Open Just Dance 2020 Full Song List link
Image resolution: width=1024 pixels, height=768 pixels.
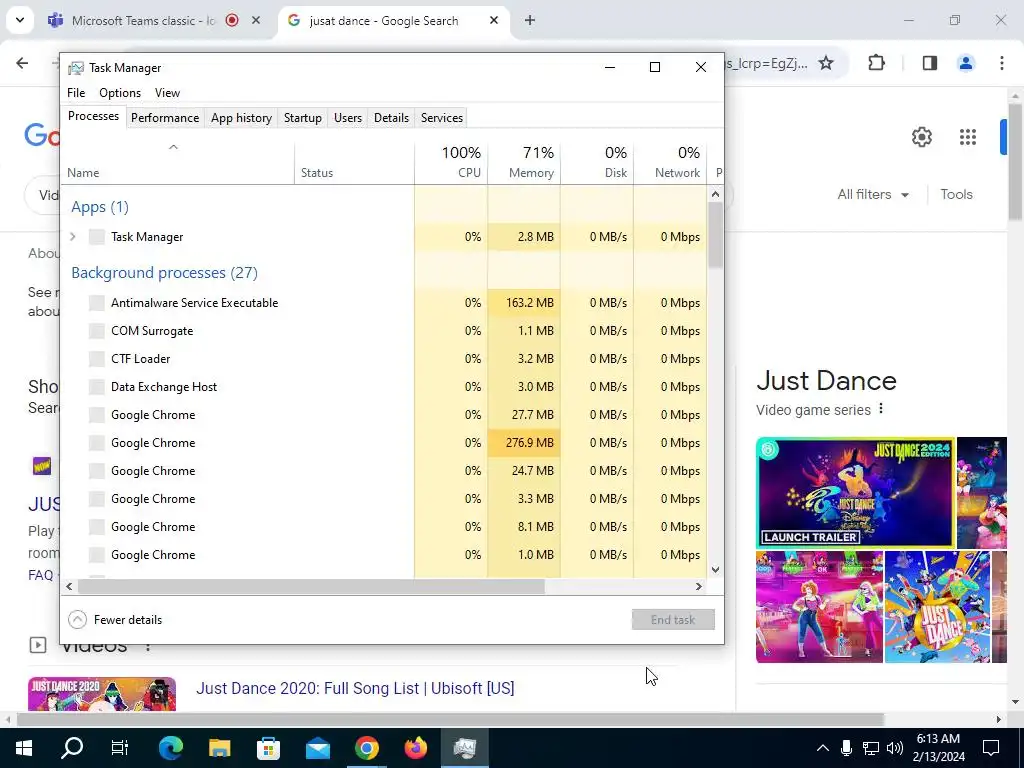click(355, 688)
